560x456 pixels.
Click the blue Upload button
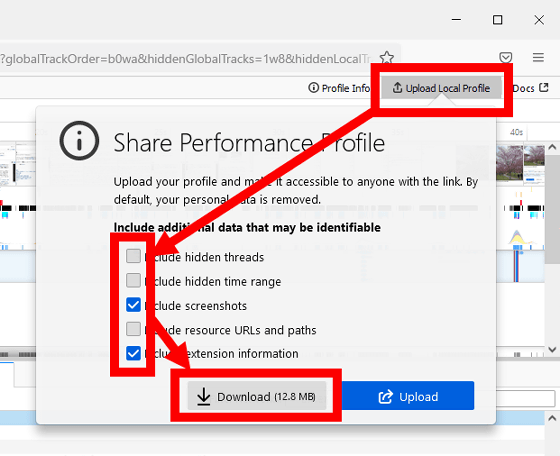coord(408,396)
